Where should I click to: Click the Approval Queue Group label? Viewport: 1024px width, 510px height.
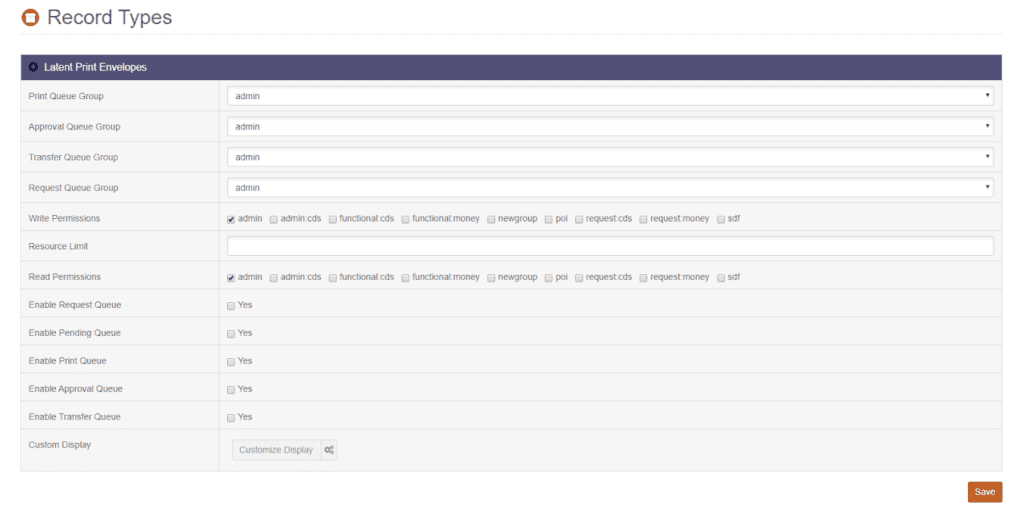pos(74,127)
